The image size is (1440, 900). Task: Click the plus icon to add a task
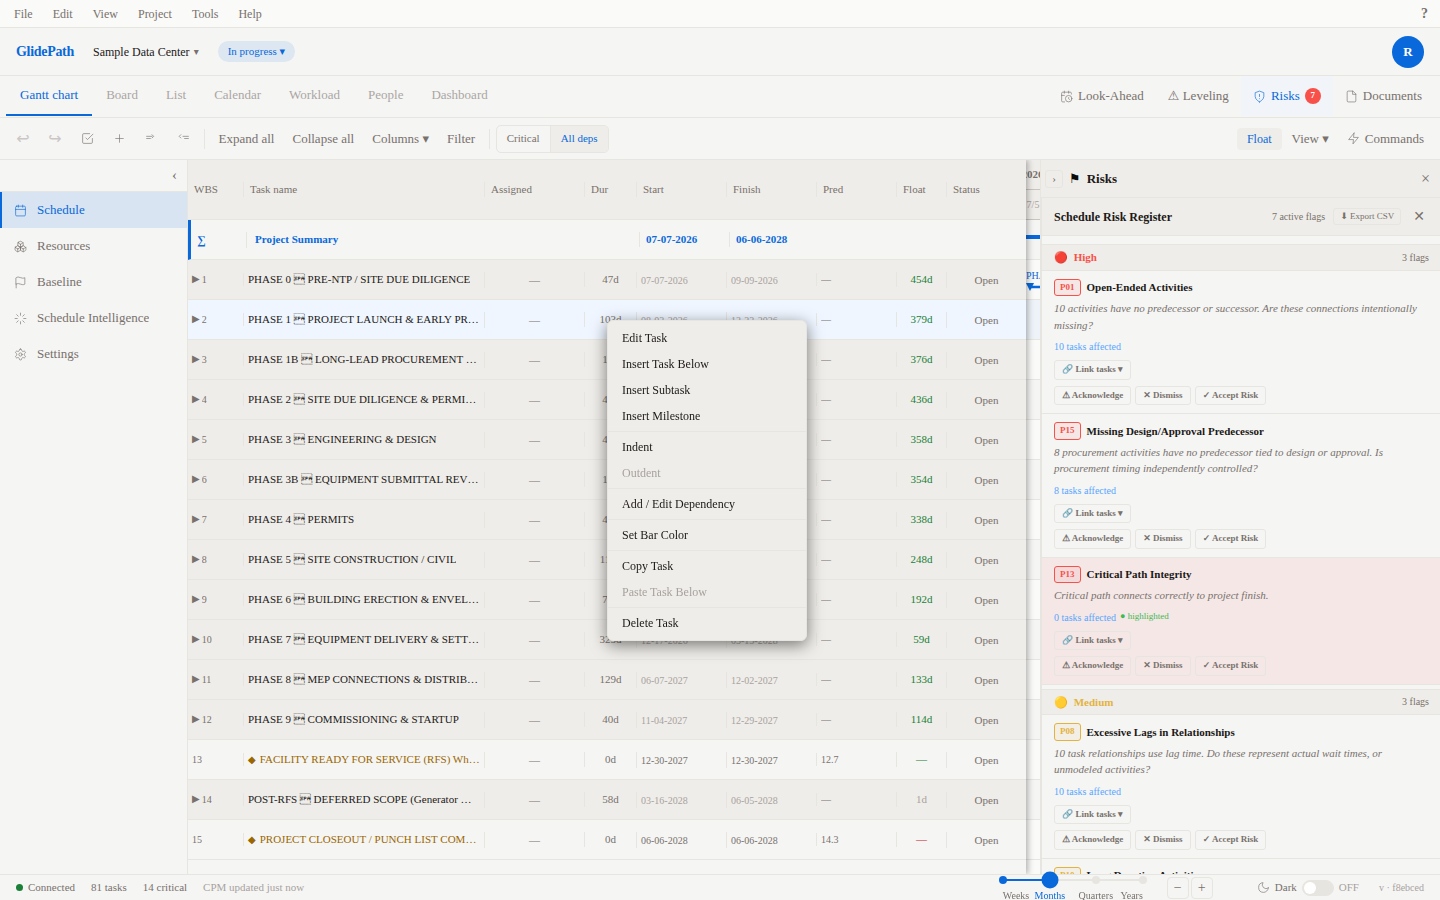click(x=119, y=139)
